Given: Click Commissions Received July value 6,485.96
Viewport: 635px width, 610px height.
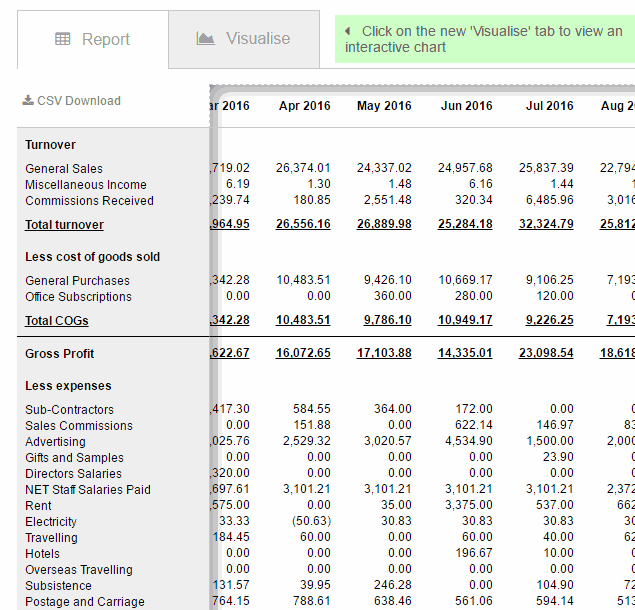Looking at the screenshot, I should (550, 200).
